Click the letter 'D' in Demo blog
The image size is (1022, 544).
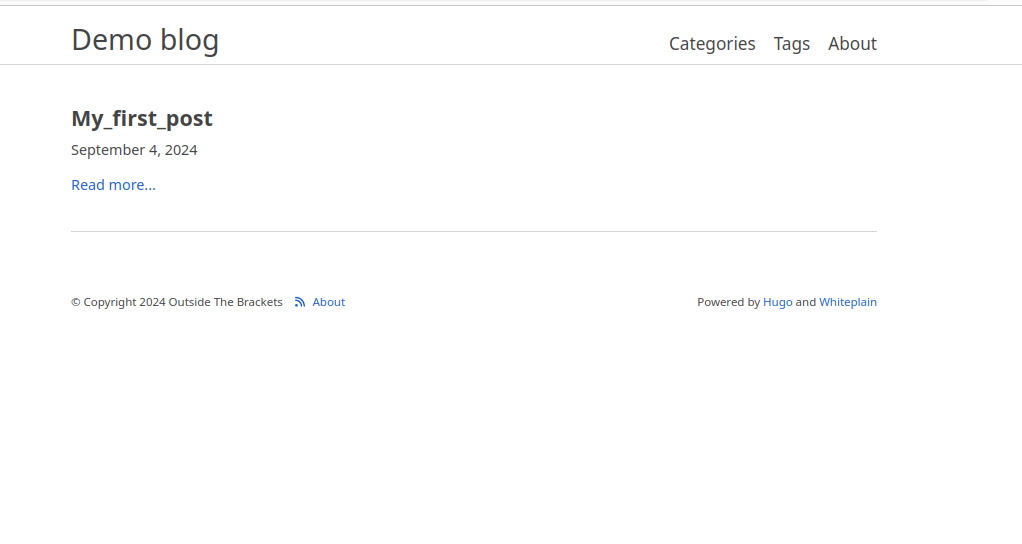pos(83,40)
